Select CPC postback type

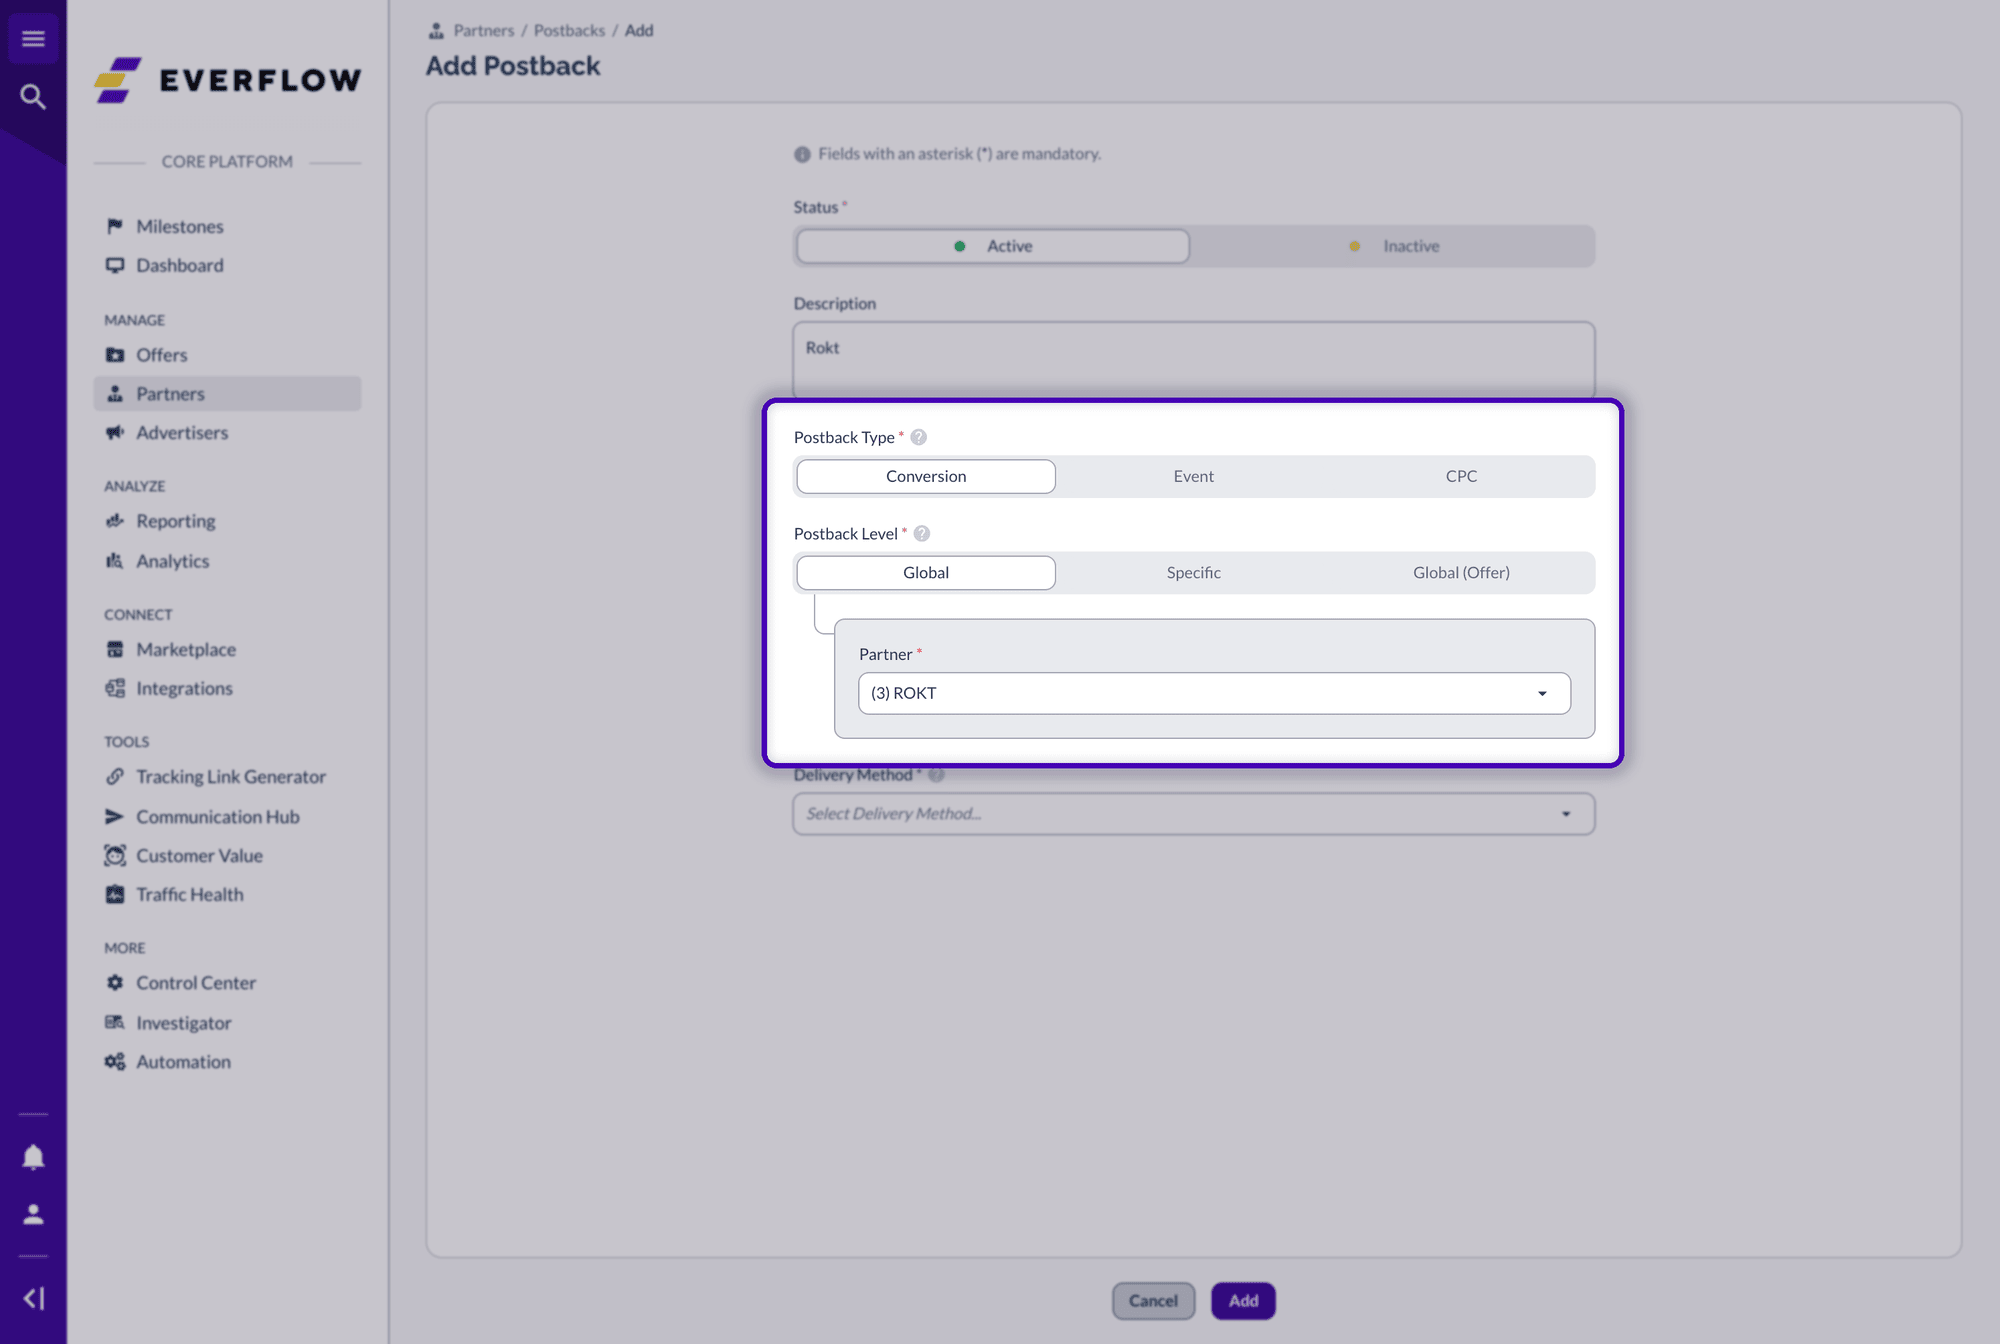click(1461, 476)
